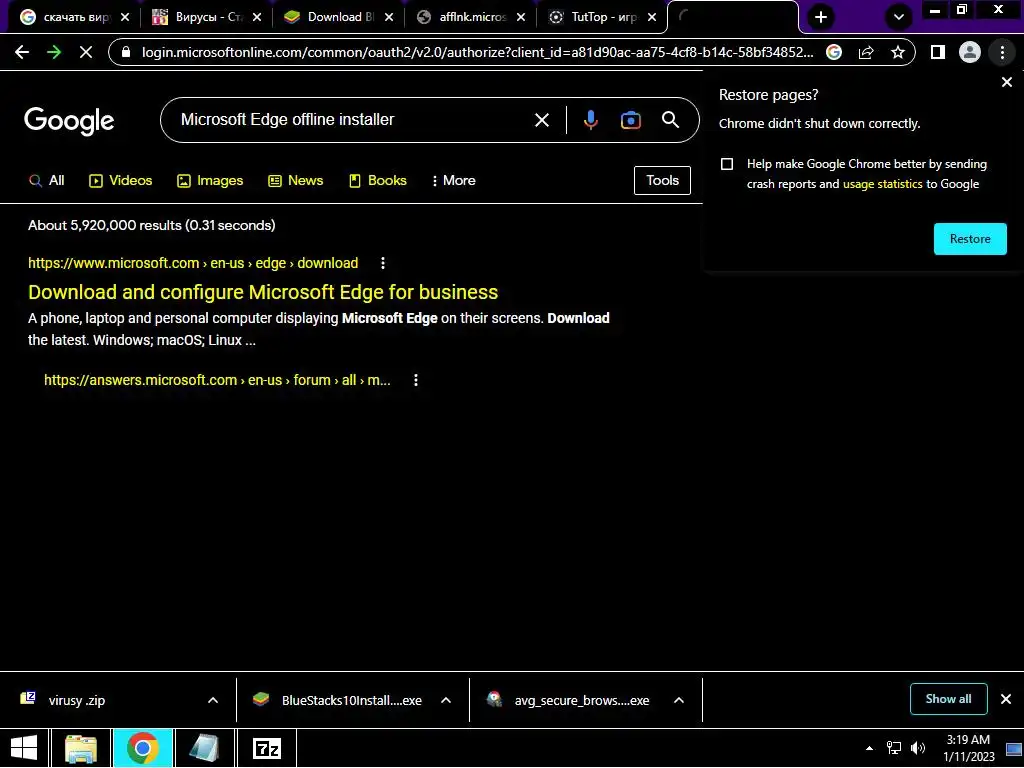
Task: Switch to News results
Action: coord(295,180)
